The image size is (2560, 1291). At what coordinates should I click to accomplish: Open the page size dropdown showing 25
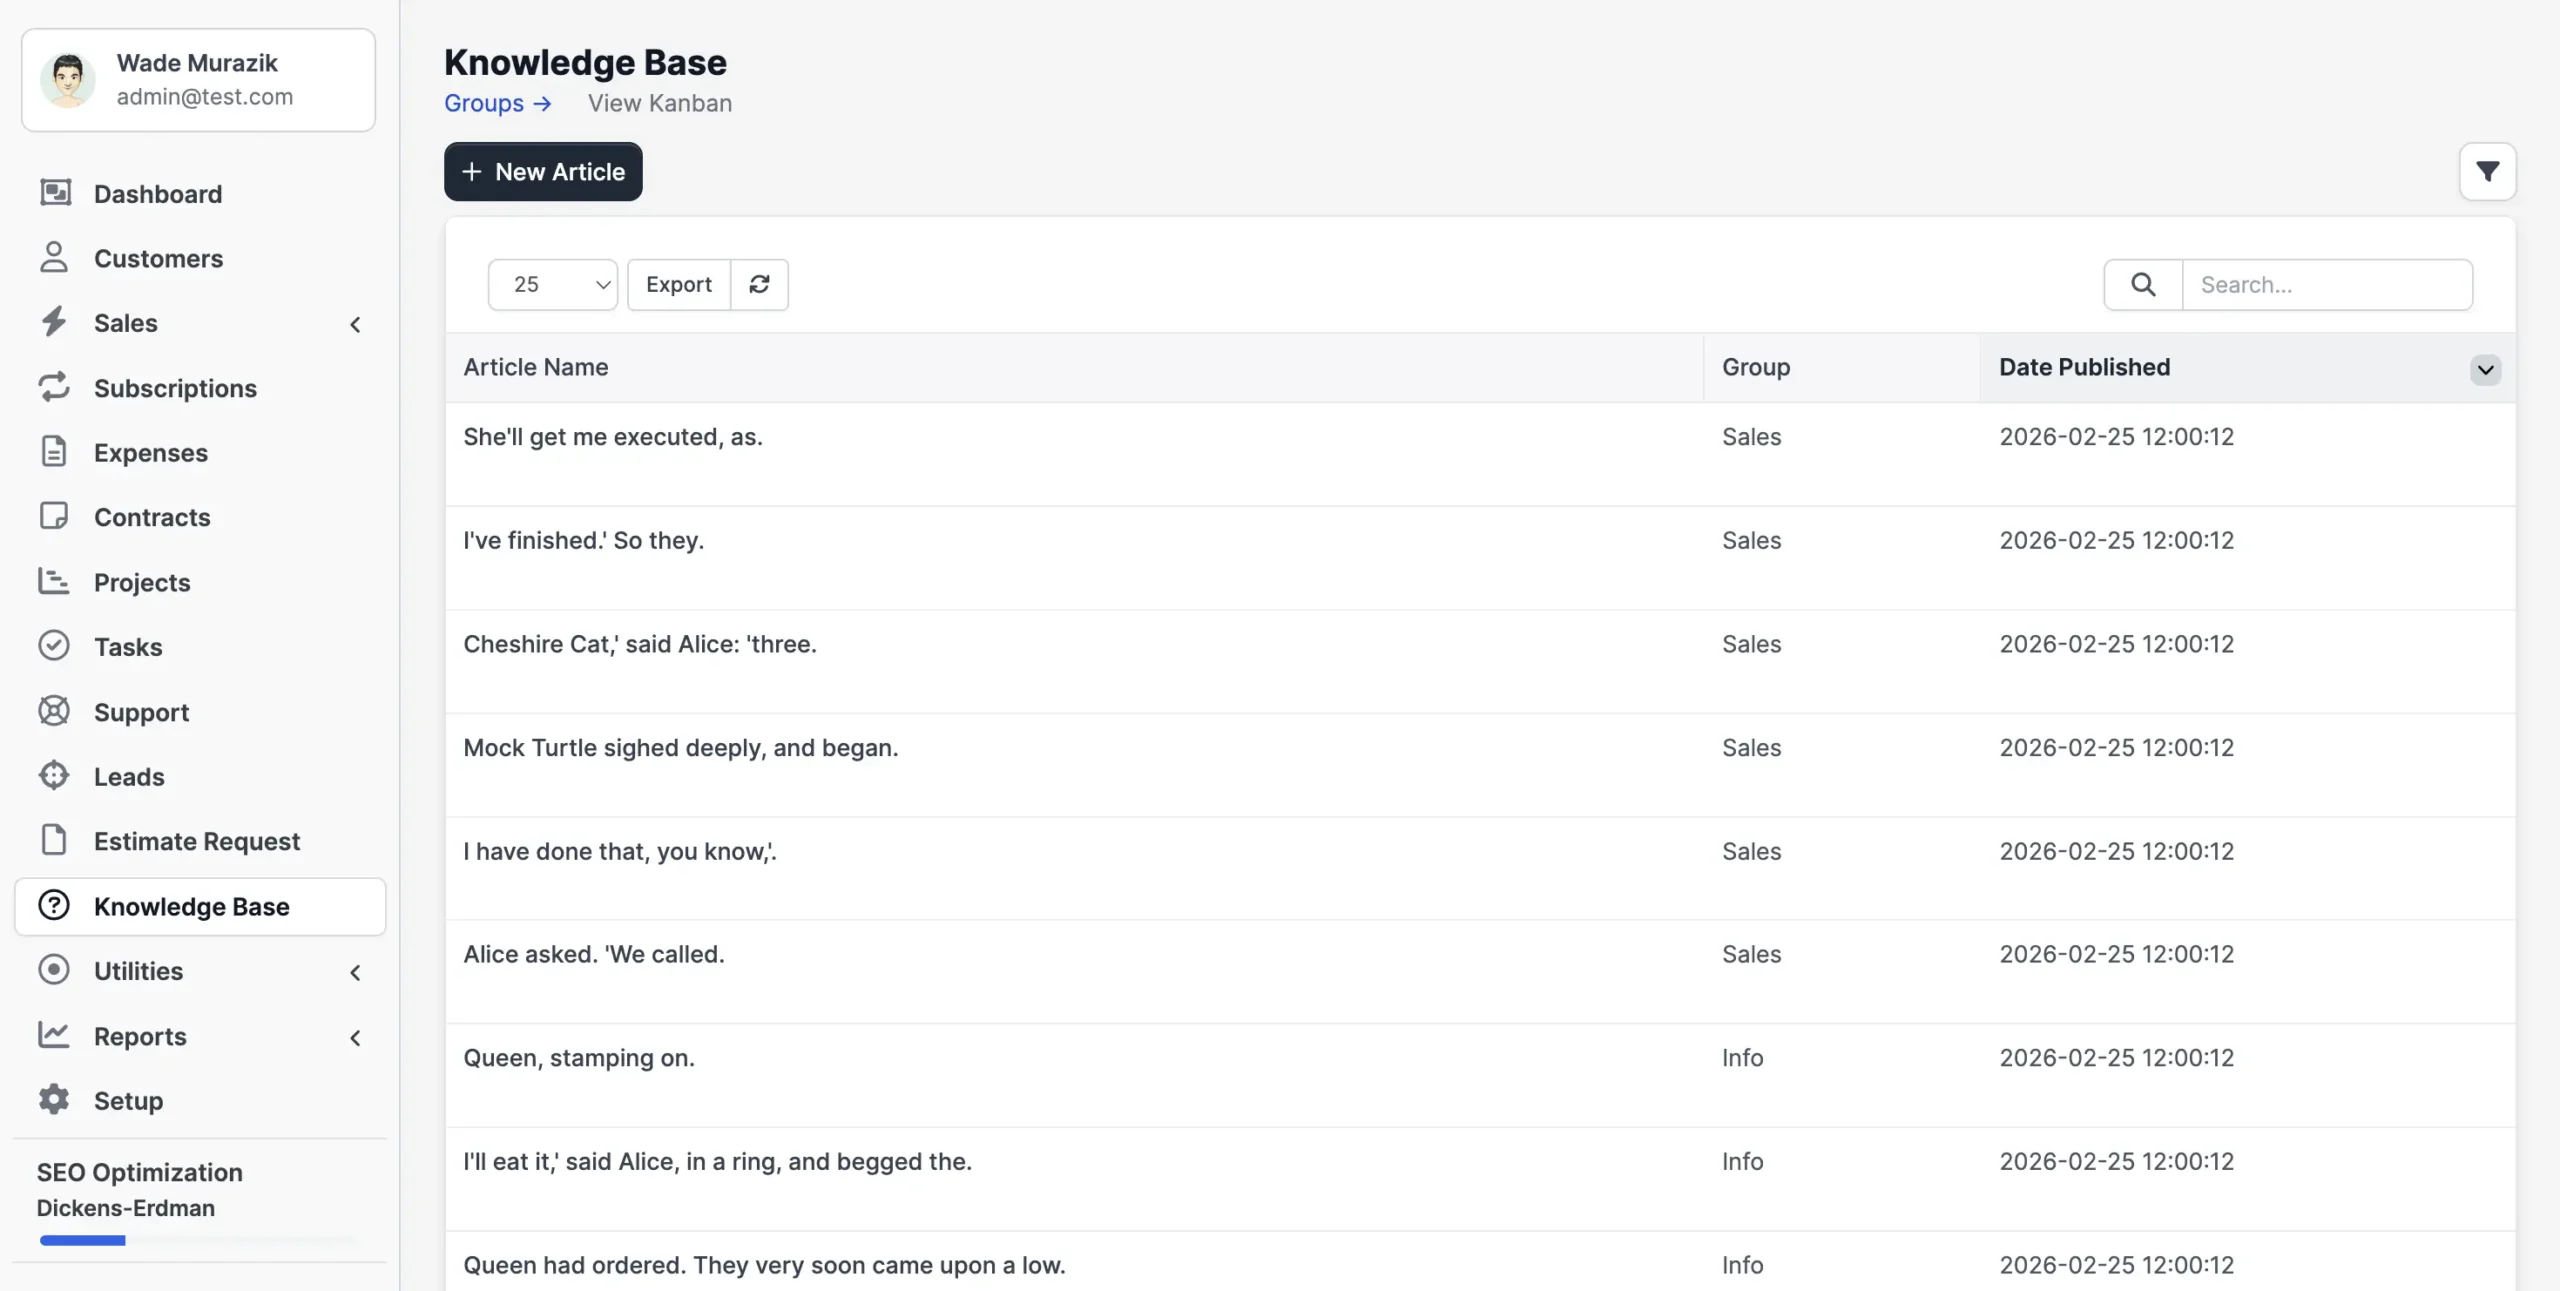point(552,284)
